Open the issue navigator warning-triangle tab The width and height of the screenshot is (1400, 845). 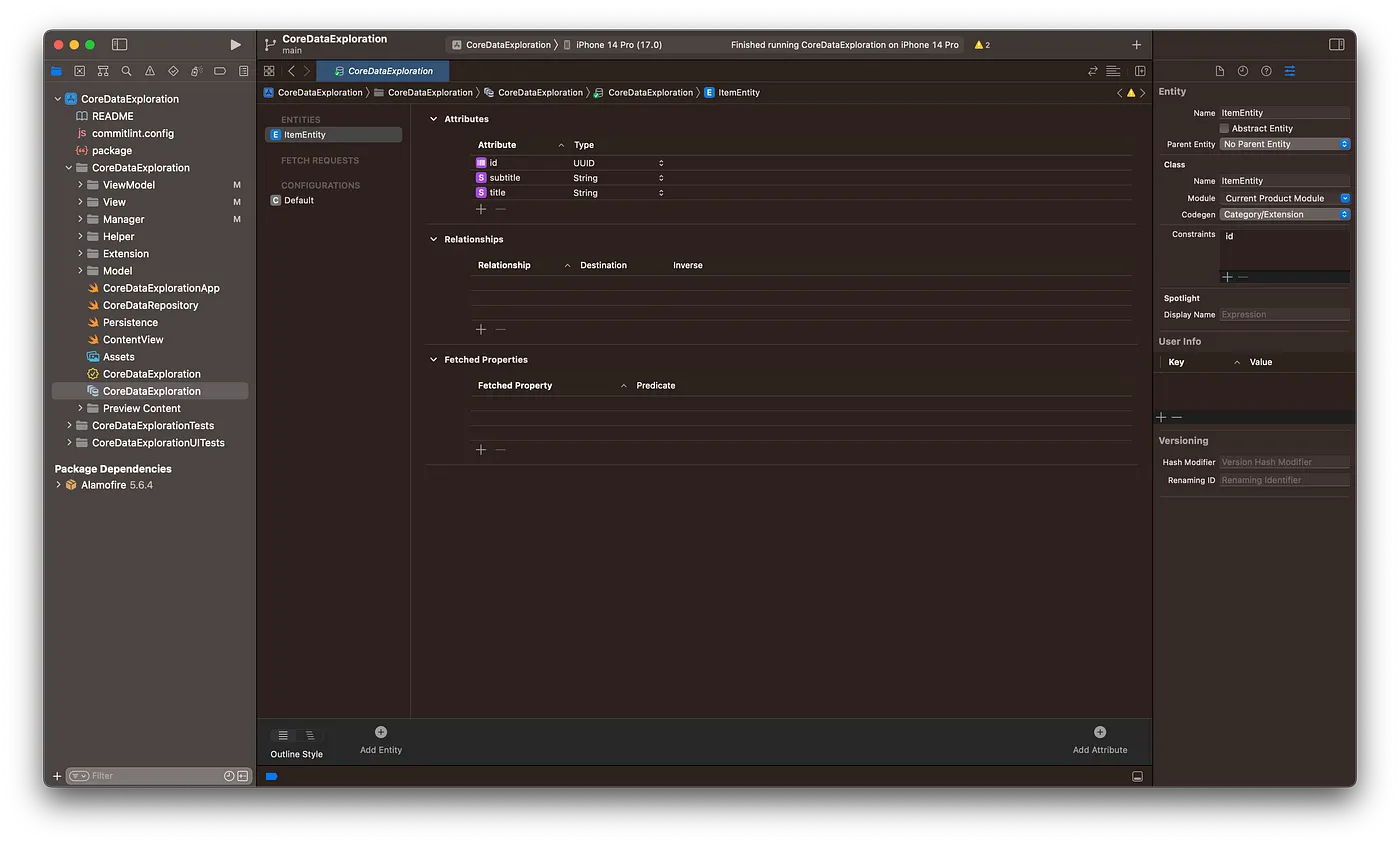tap(150, 71)
